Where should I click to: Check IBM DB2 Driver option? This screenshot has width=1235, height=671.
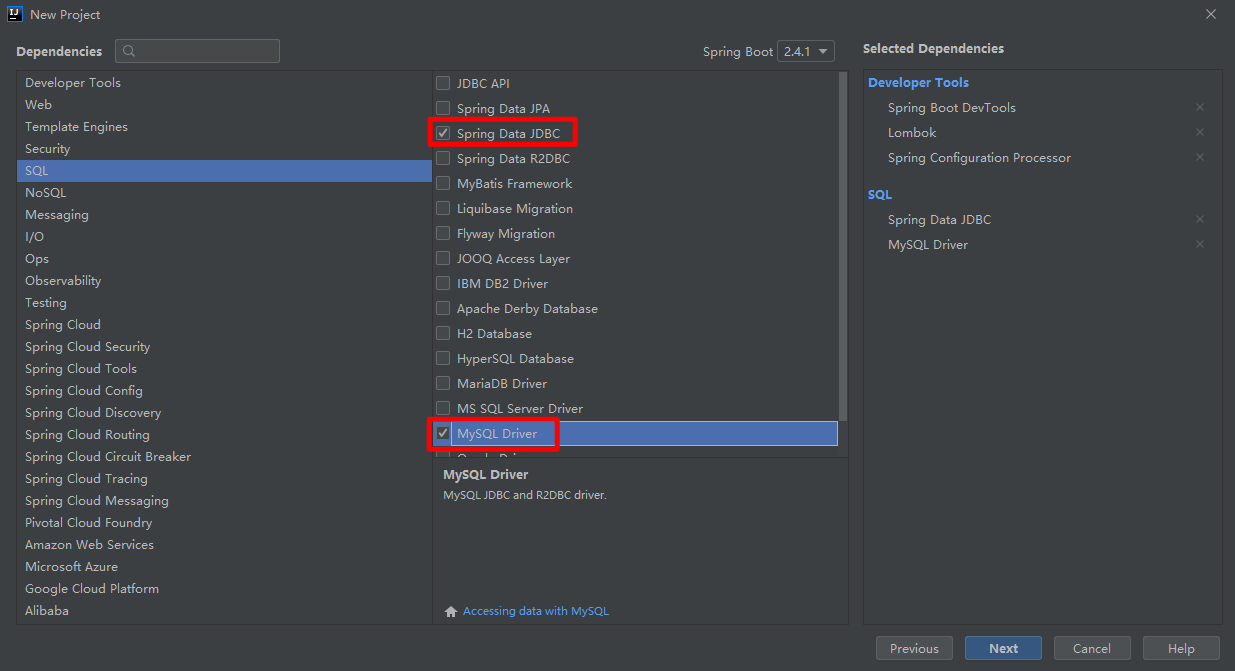[443, 283]
